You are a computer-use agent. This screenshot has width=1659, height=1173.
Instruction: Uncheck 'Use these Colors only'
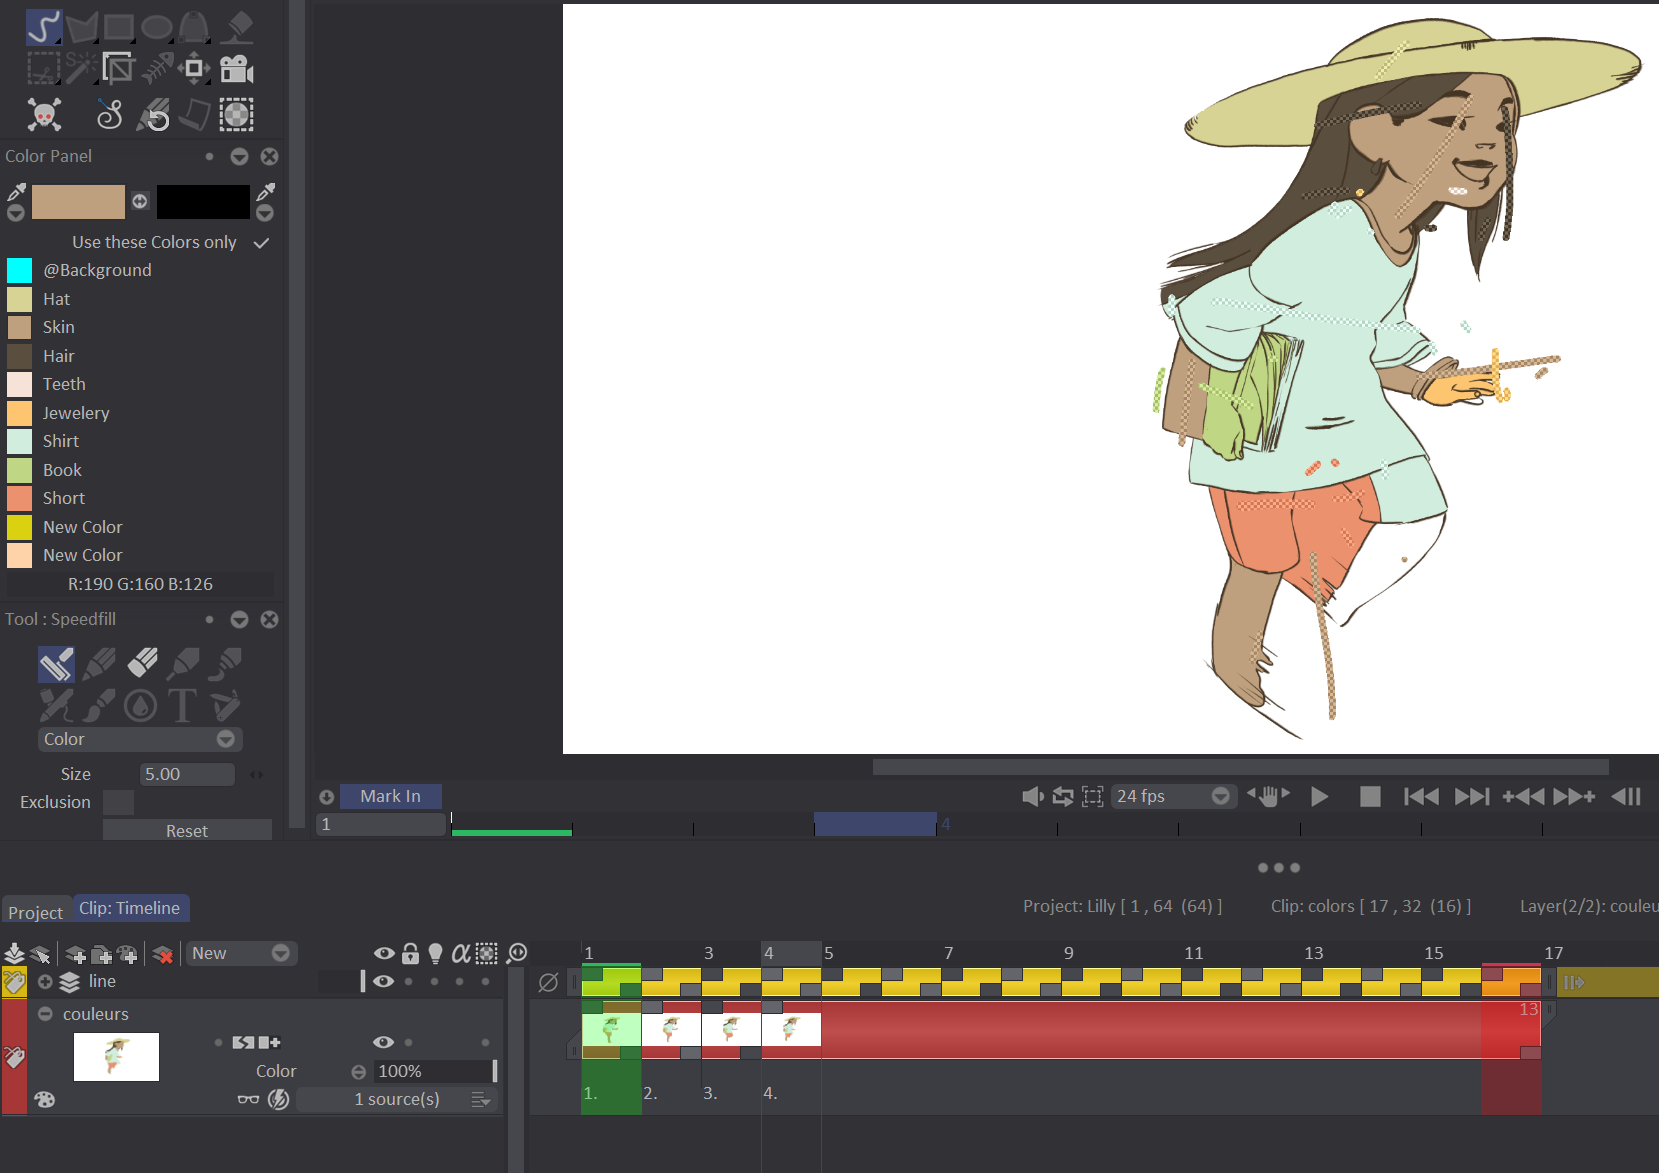[x=260, y=242]
